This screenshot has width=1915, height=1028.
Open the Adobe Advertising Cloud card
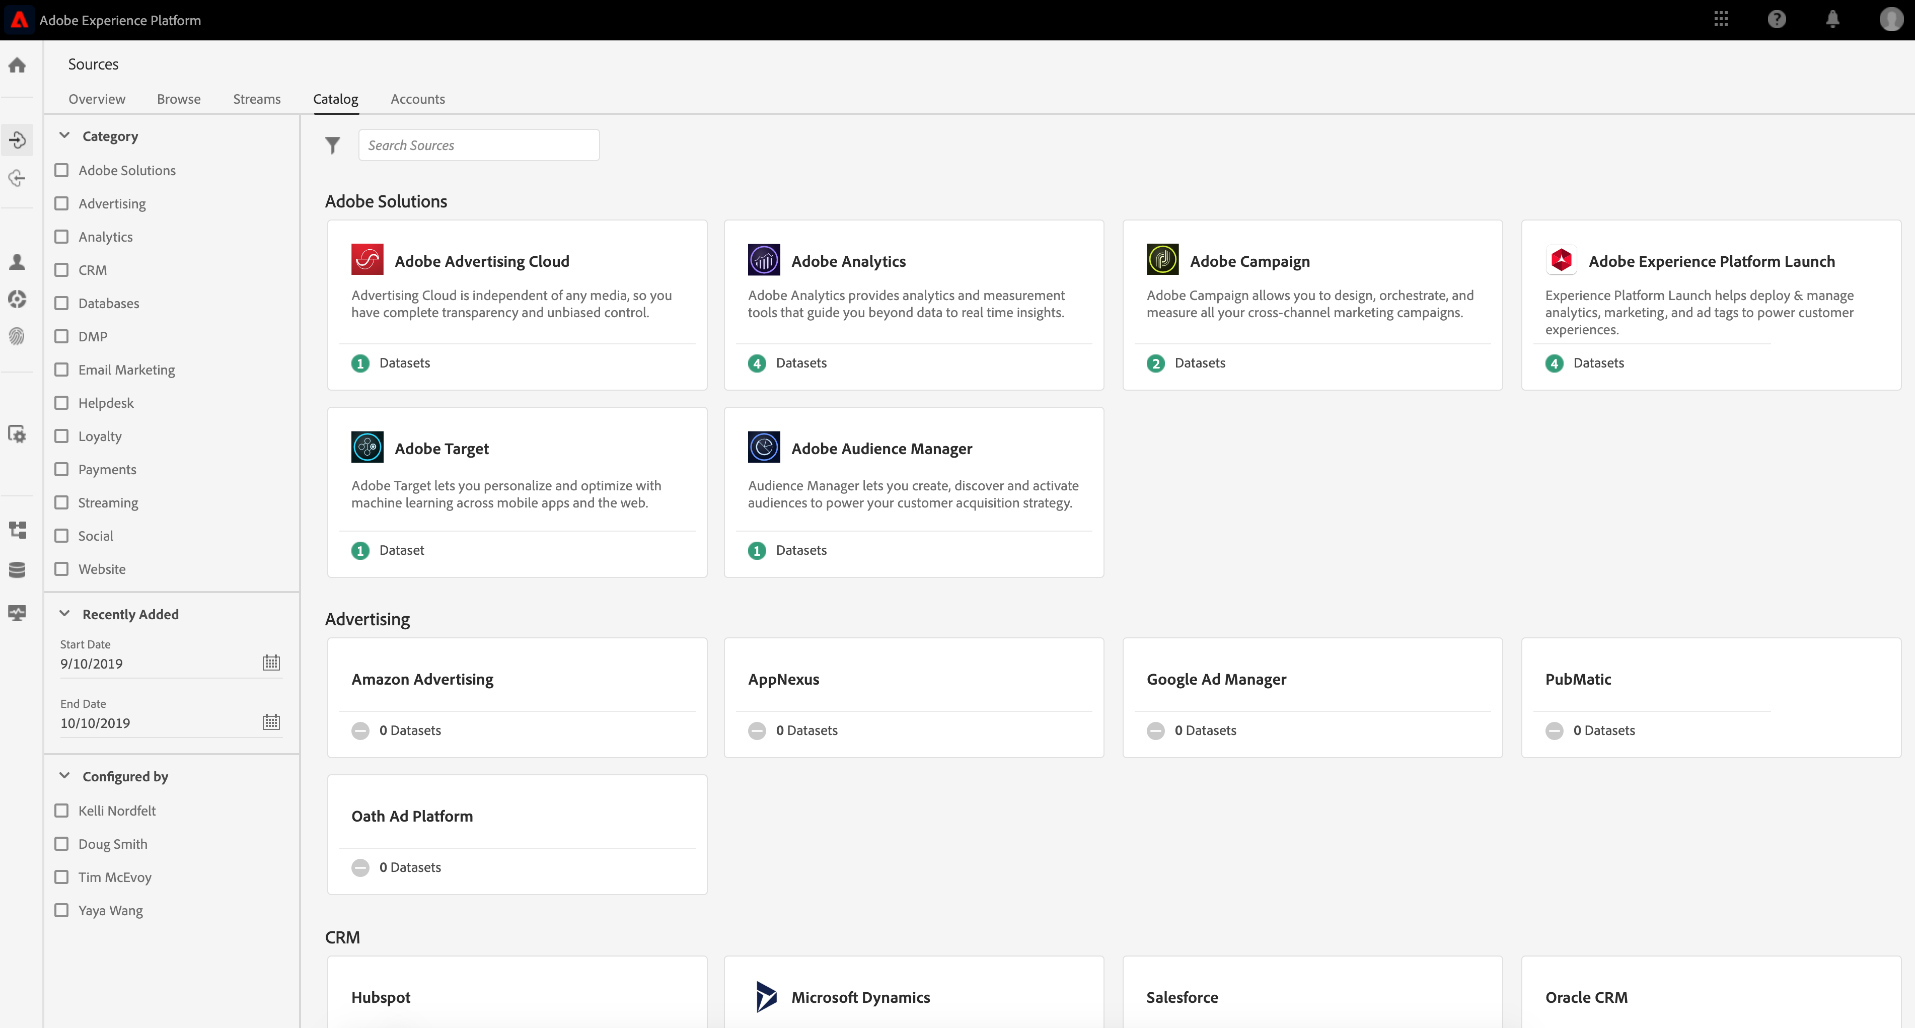click(517, 305)
